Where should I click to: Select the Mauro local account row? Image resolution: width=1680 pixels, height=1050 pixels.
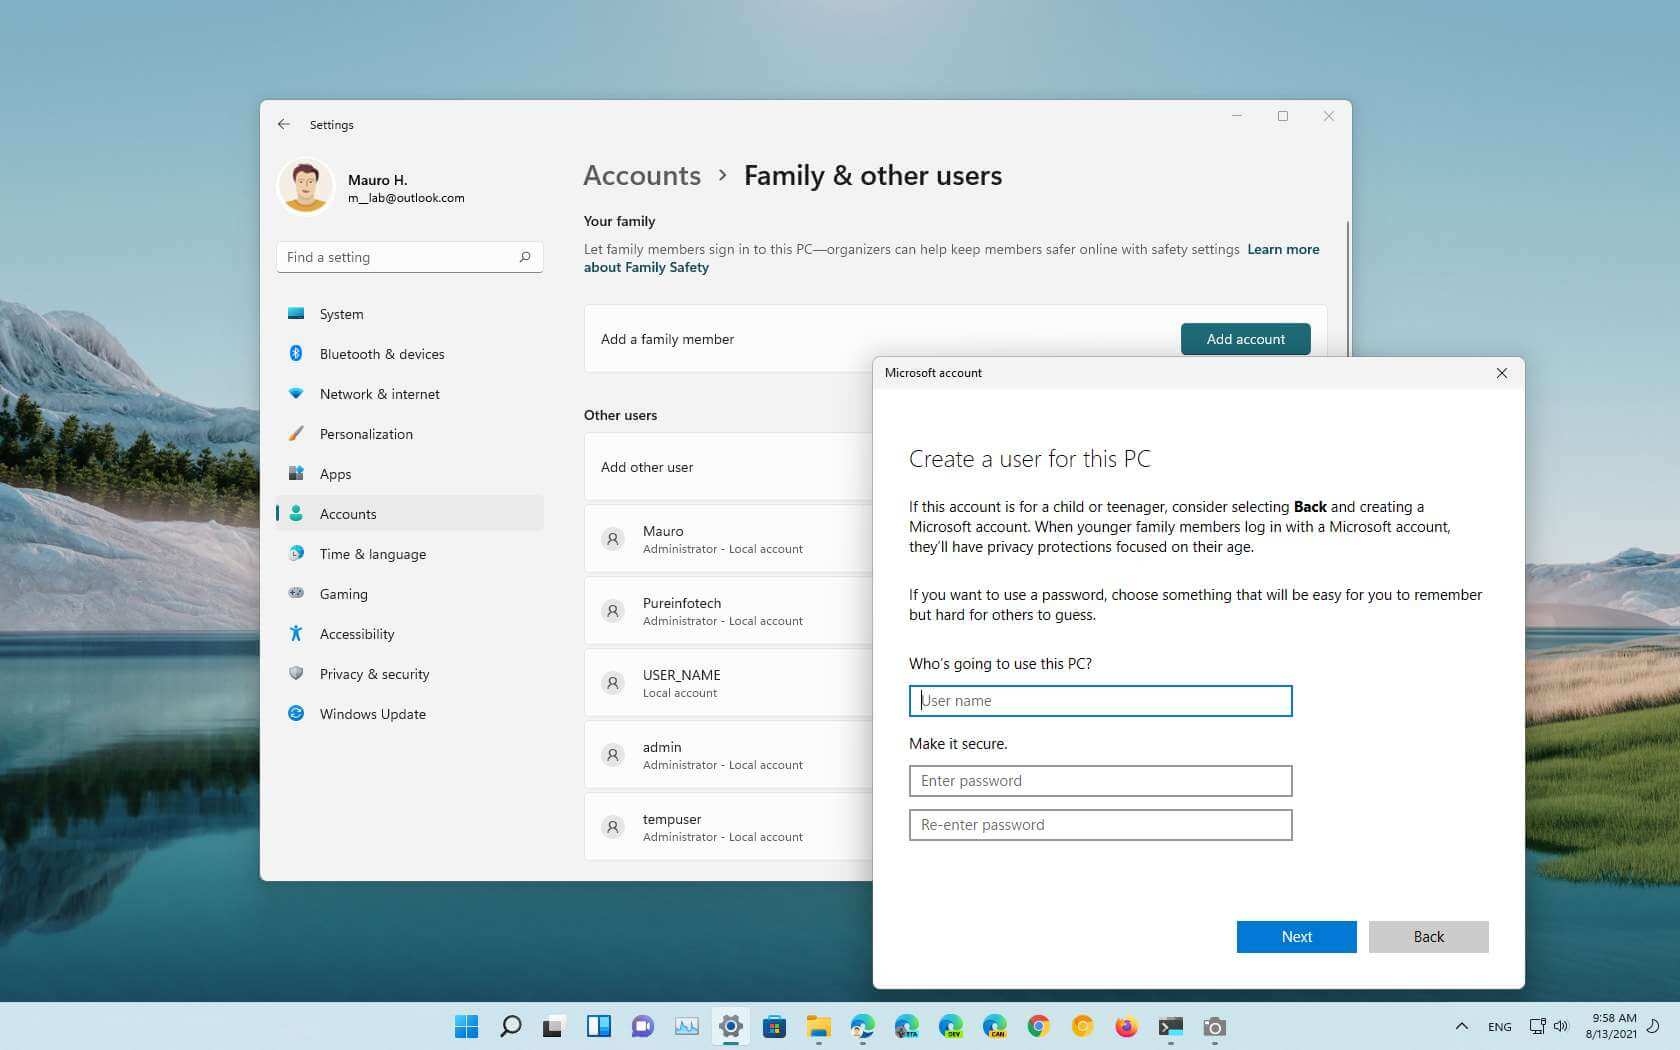[728, 539]
